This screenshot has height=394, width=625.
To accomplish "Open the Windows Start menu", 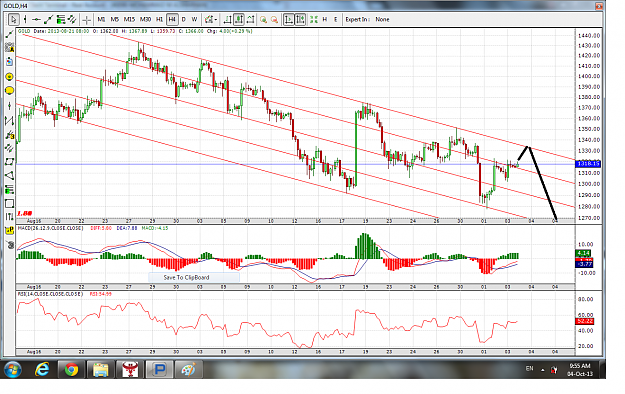I will point(13,370).
